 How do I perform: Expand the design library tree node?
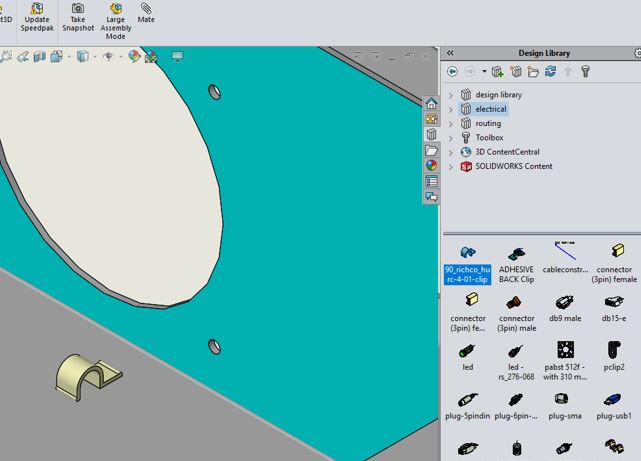451,95
